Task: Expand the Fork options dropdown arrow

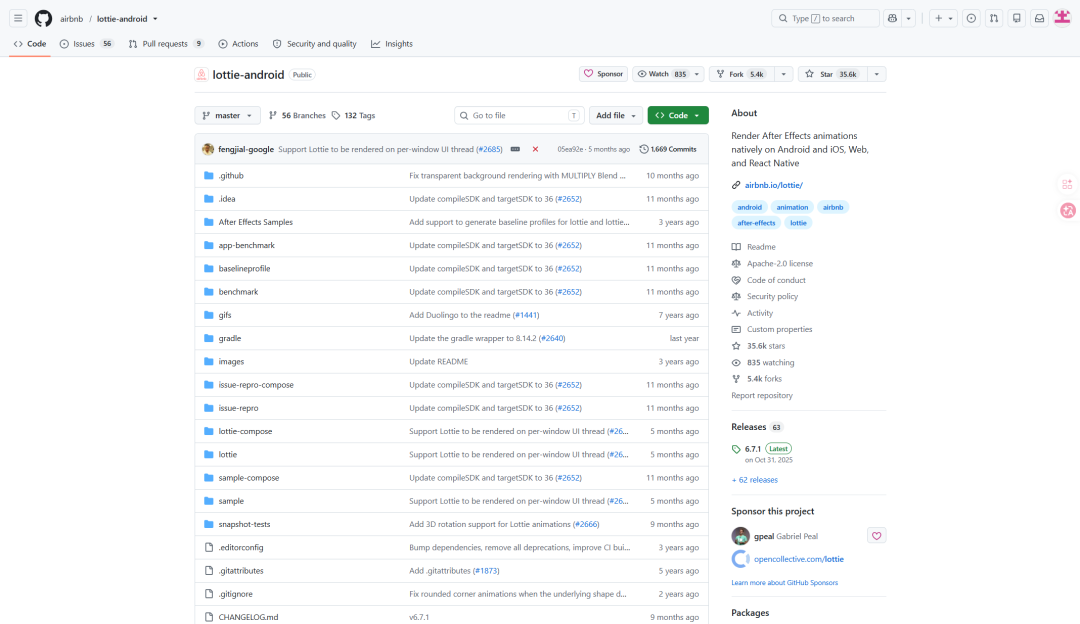Action: [784, 74]
